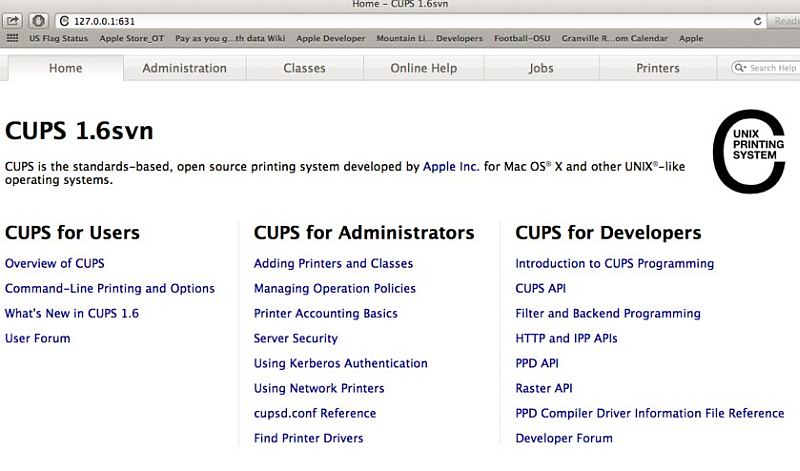The height and width of the screenshot is (471, 800).
Task: Switch to the Administration tab
Action: pos(185,68)
